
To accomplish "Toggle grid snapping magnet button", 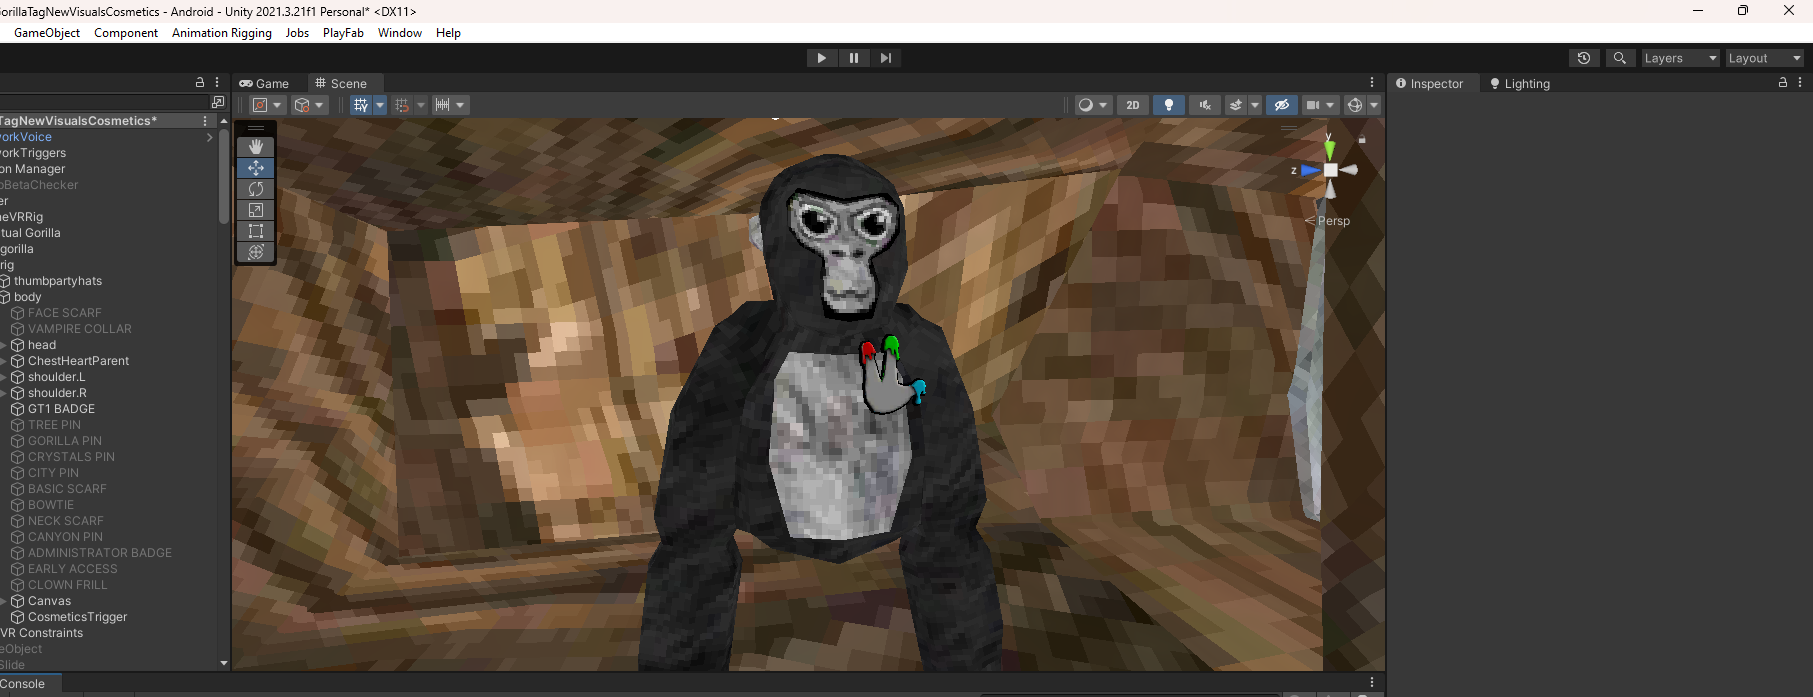I will click(402, 105).
